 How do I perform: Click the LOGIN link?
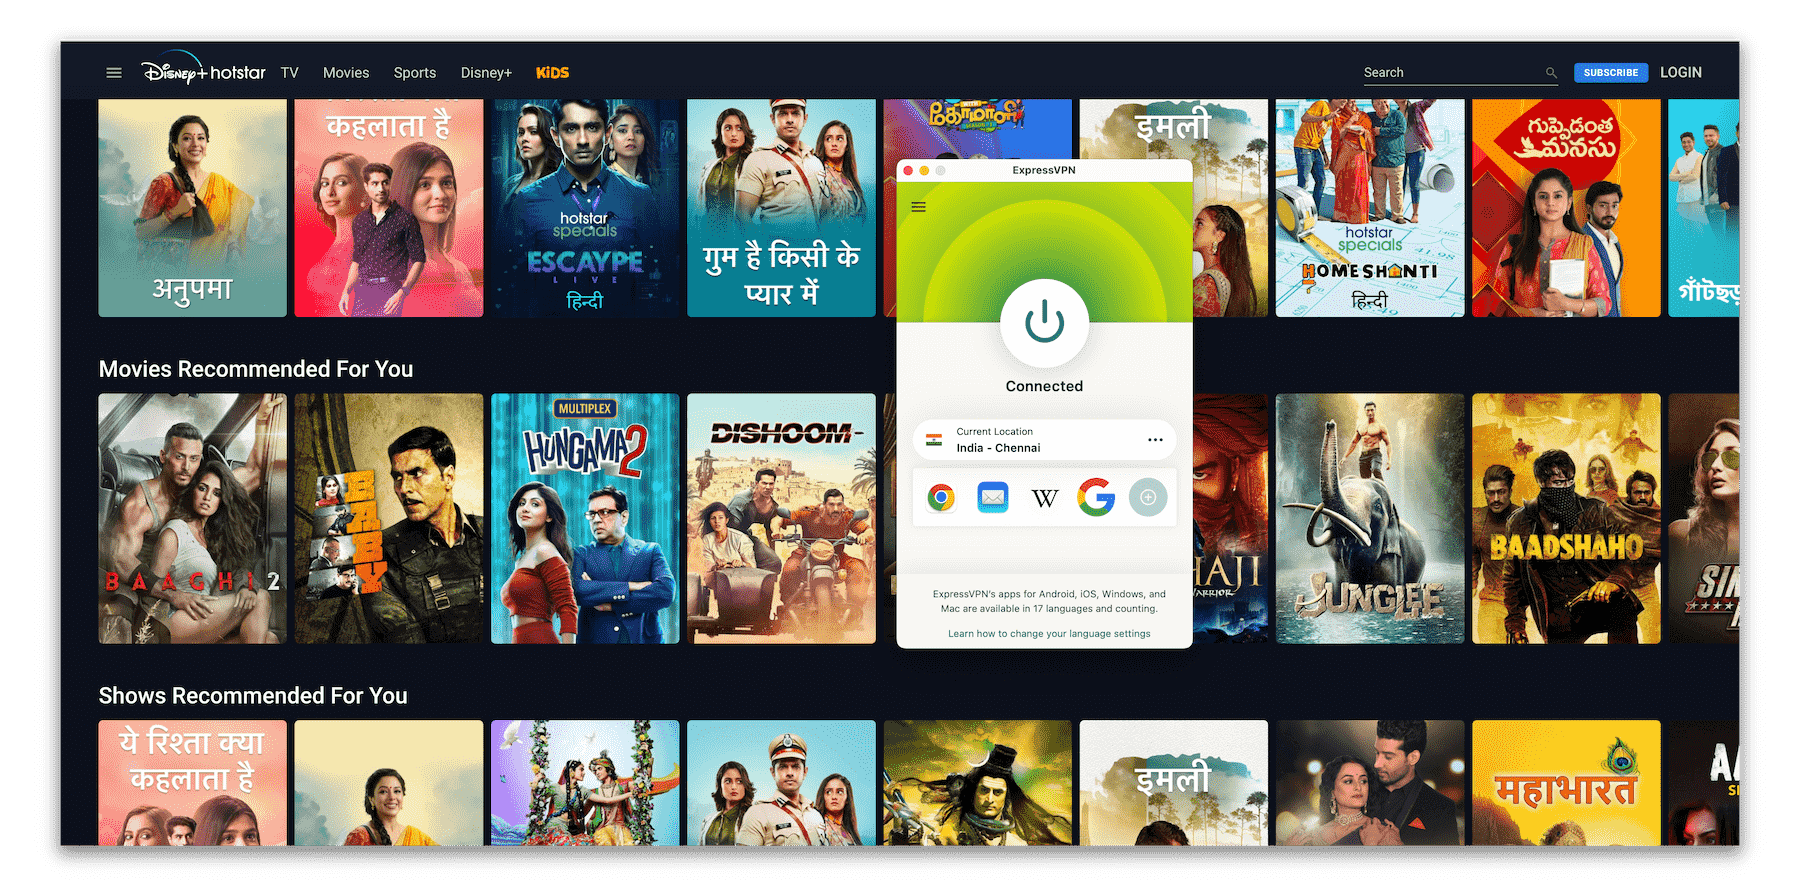[1681, 73]
